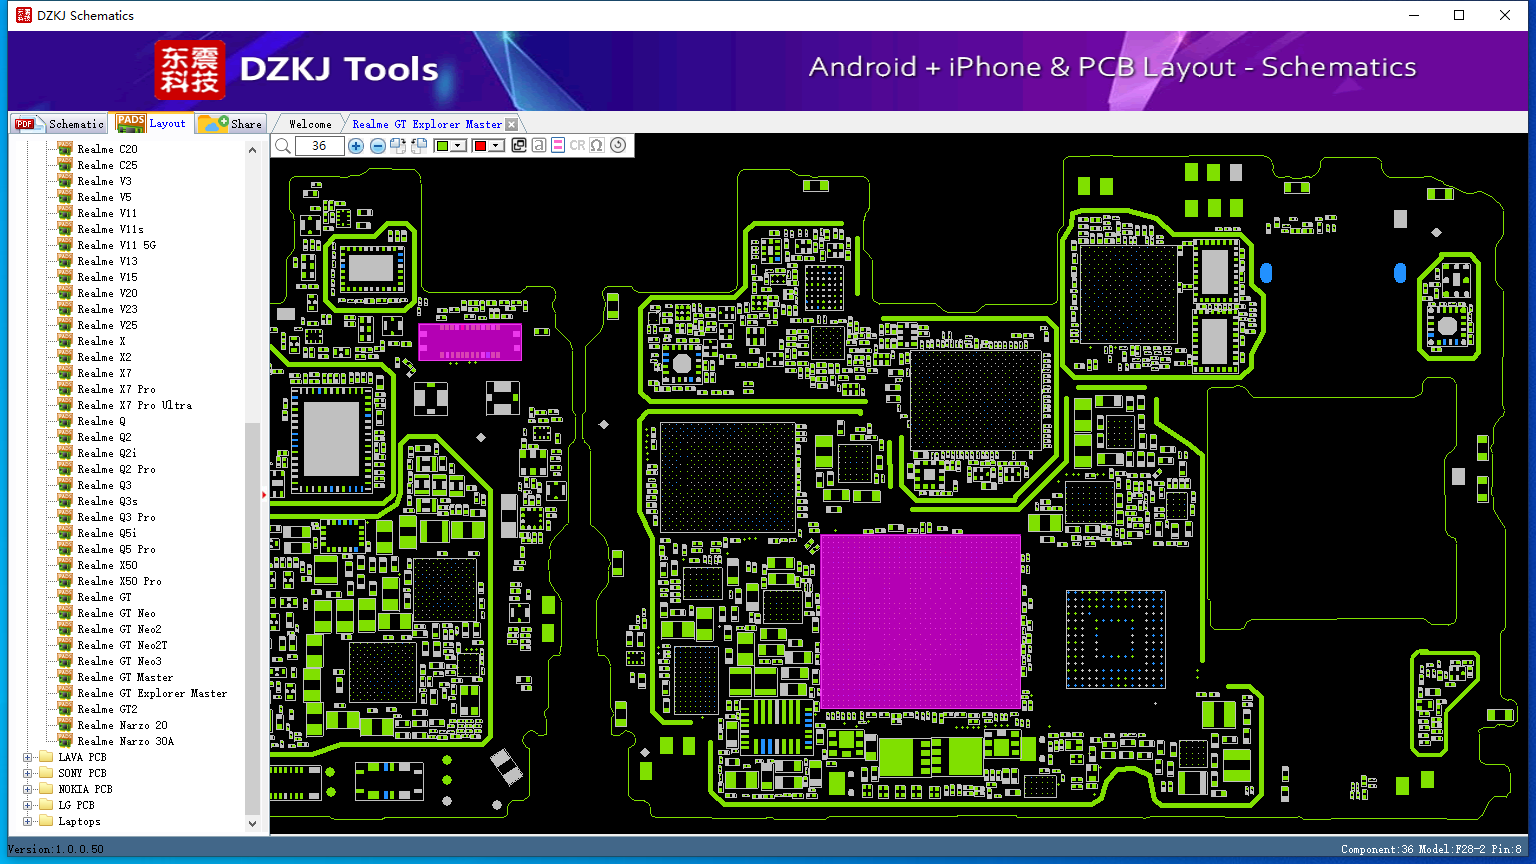Click the PADS icon beside Realme C20
This screenshot has width=1536, height=864.
[65, 149]
